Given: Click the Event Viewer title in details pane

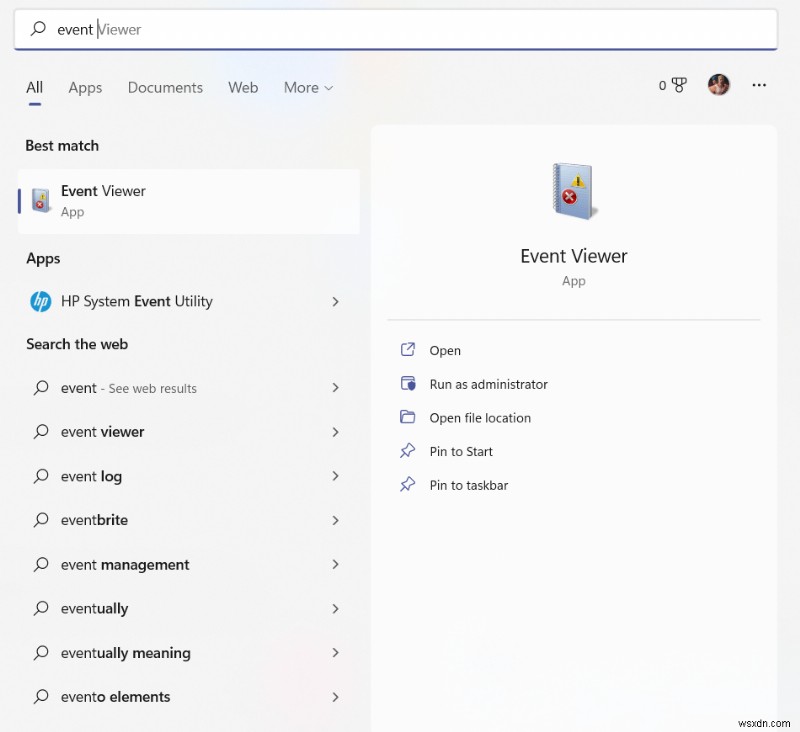Looking at the screenshot, I should coord(573,256).
